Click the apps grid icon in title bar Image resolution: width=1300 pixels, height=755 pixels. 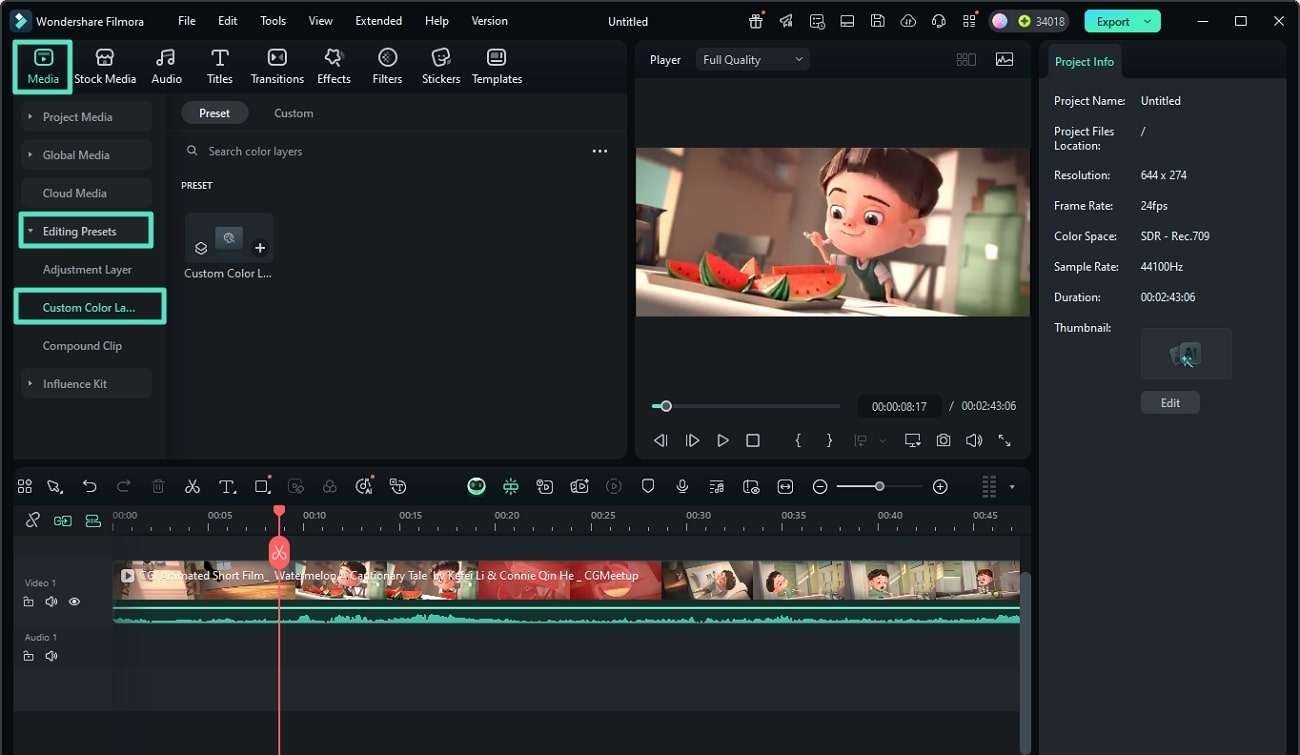(x=969, y=21)
